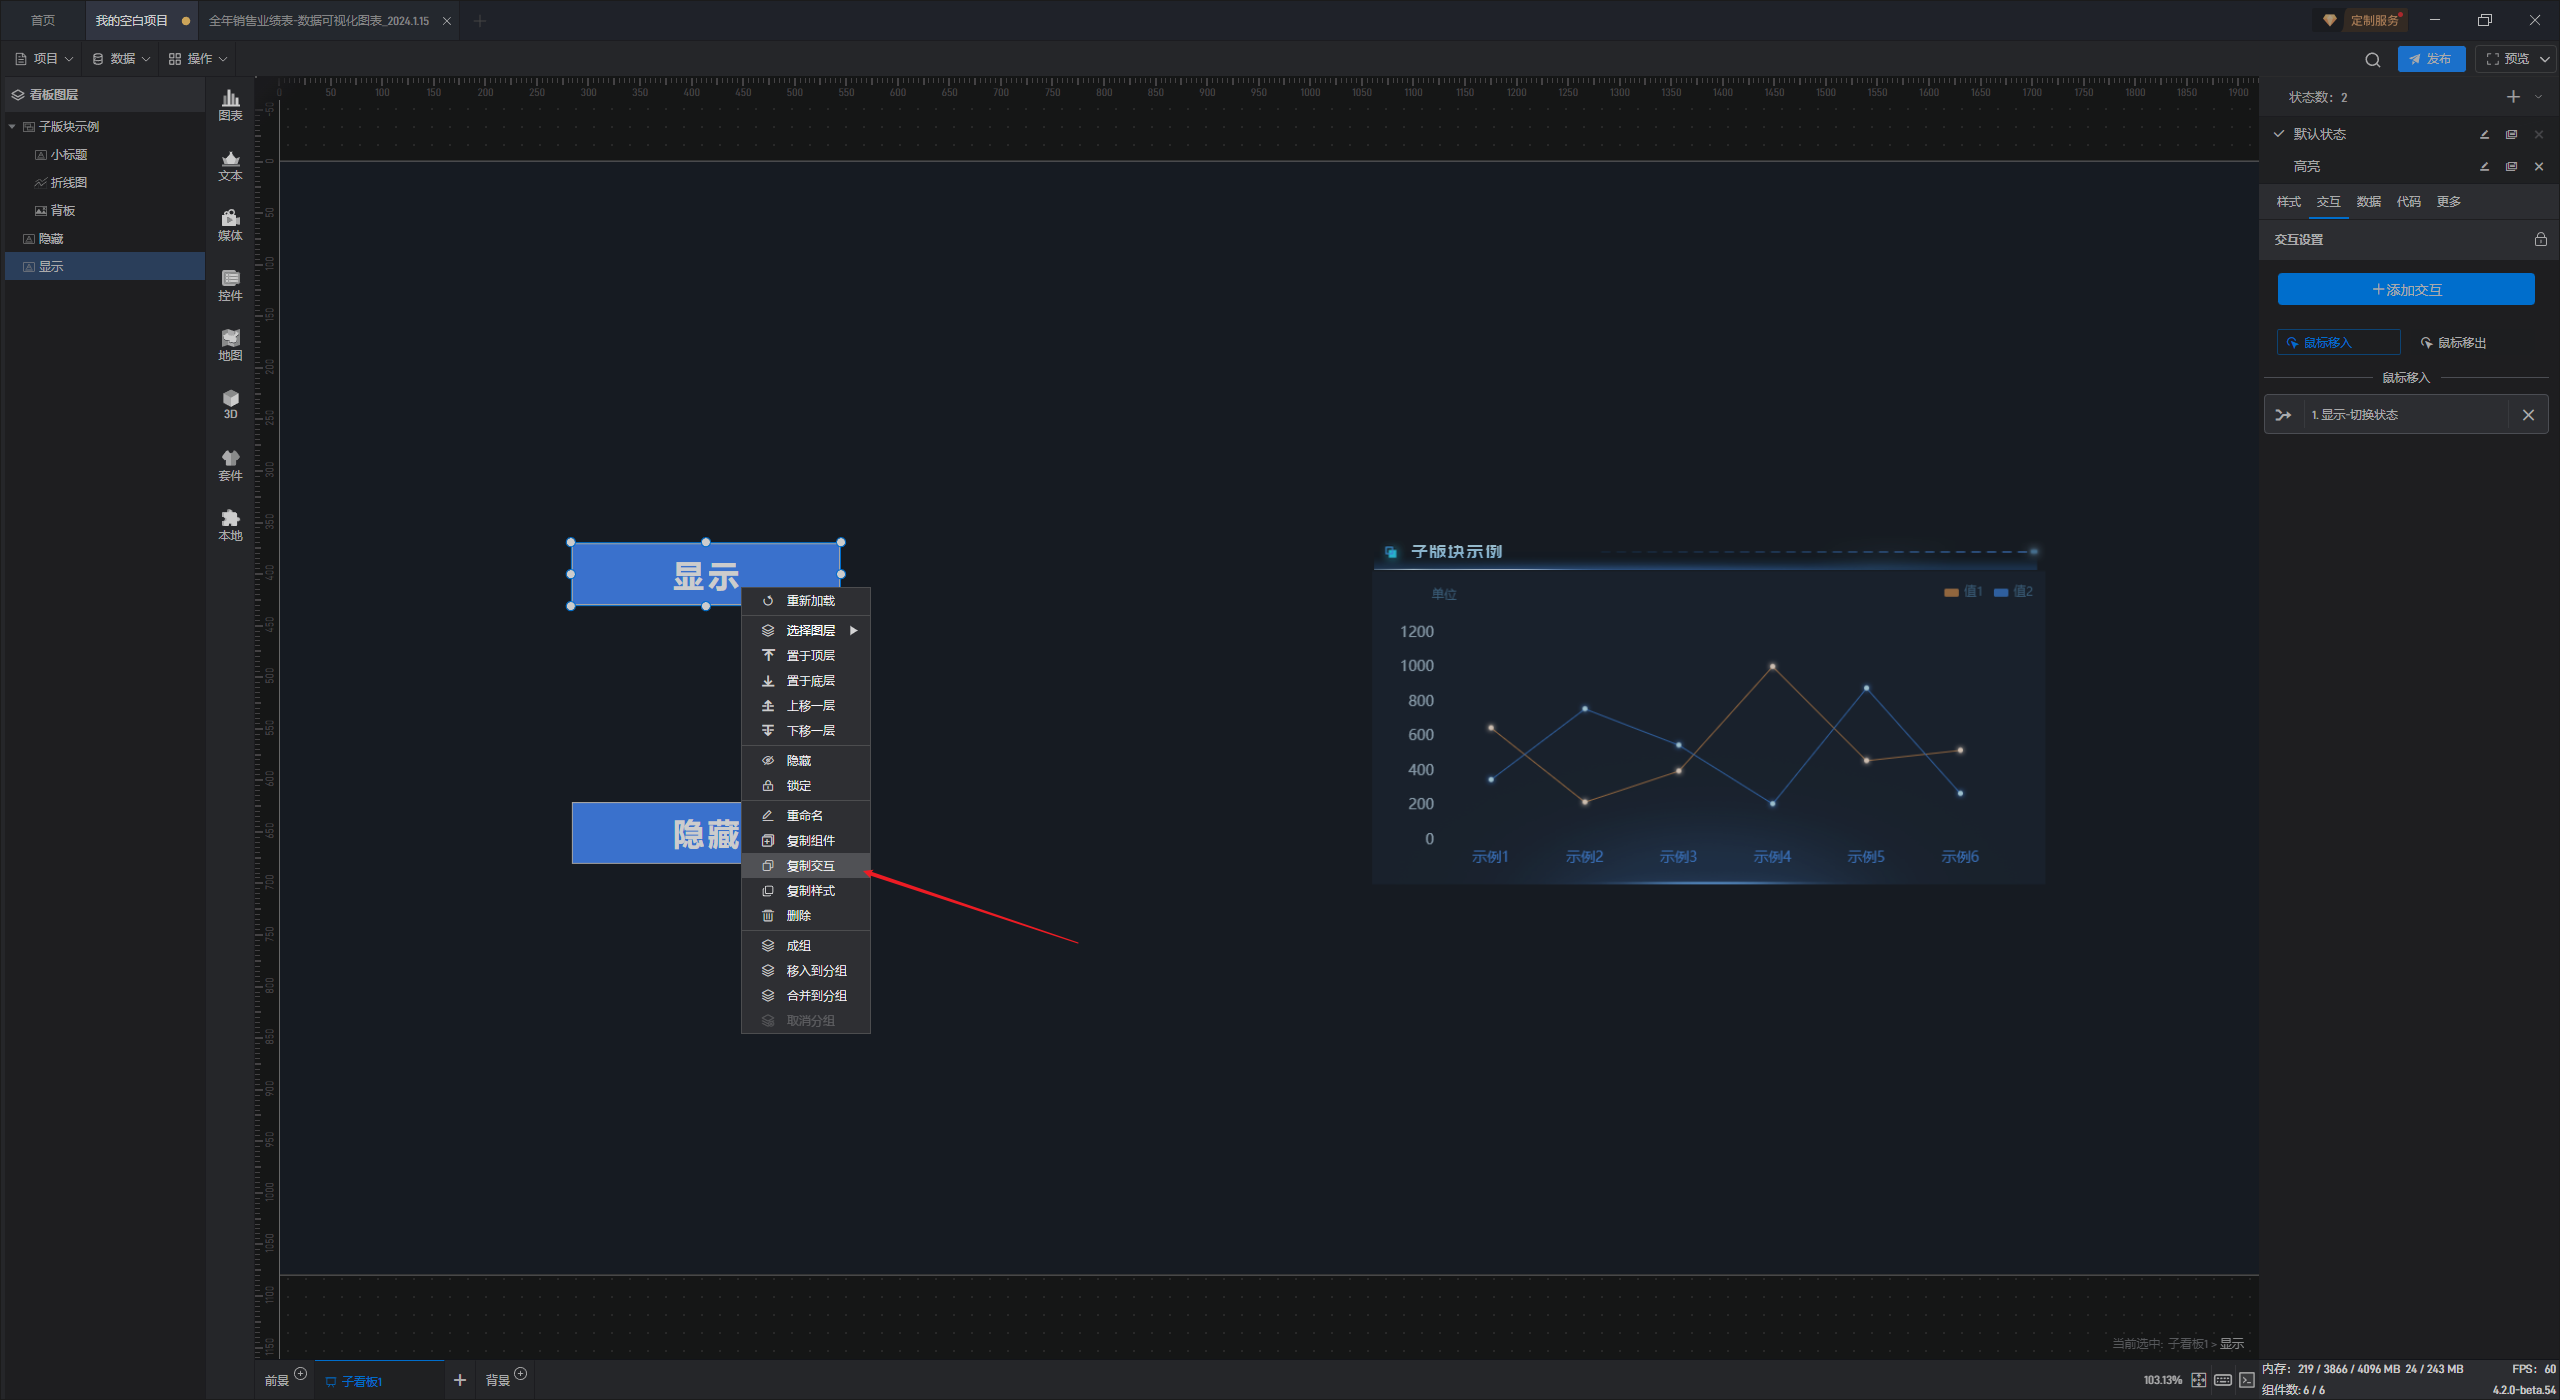
Task: Click edit pencil icon for 高亮 state
Action: 2484,166
